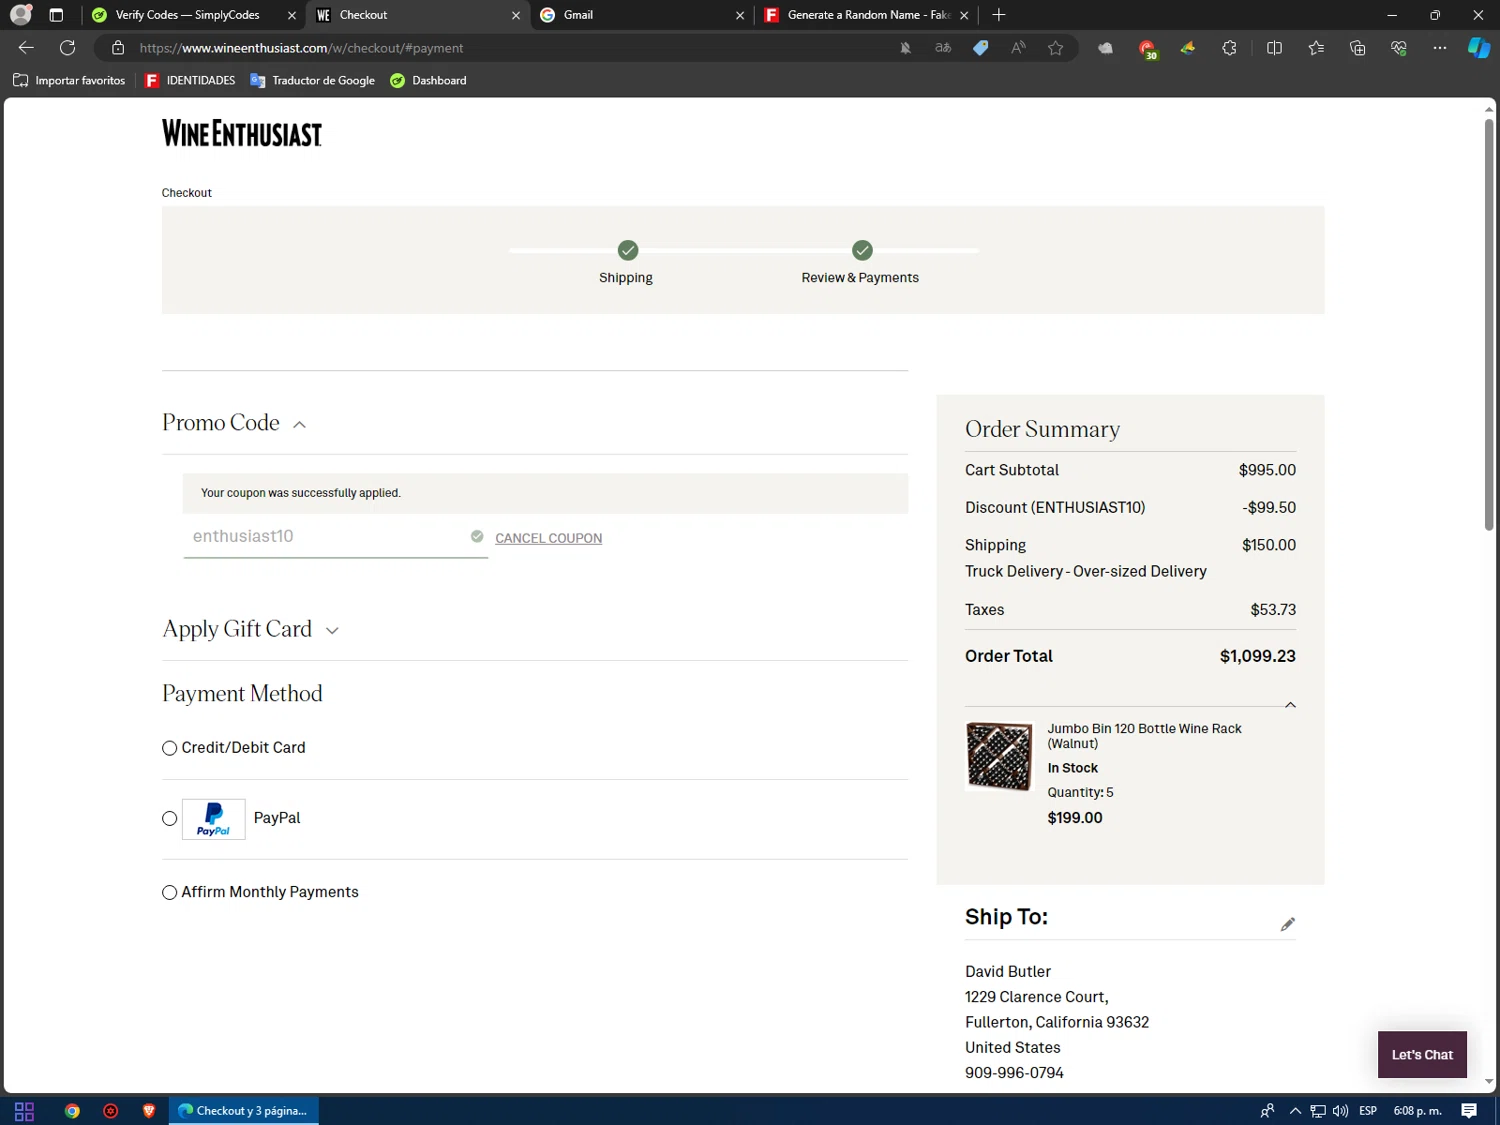Select the Checkout browser tab
The height and width of the screenshot is (1125, 1500).
(x=419, y=15)
